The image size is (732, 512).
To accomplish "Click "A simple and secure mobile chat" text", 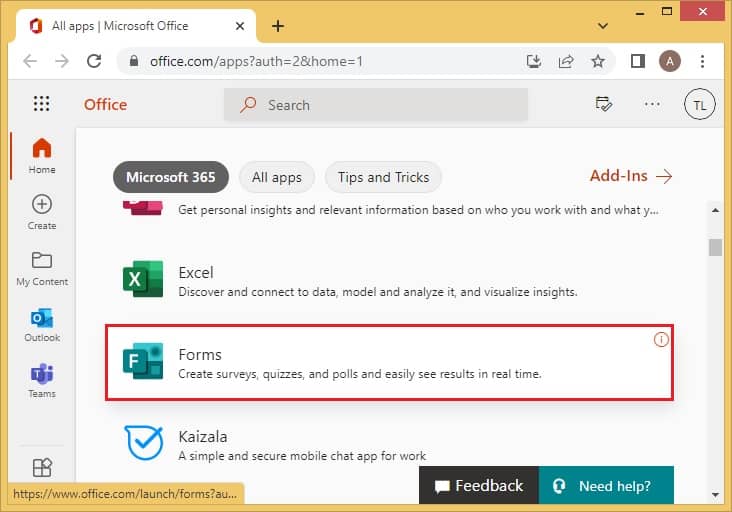I will pyautogui.click(x=302, y=456).
